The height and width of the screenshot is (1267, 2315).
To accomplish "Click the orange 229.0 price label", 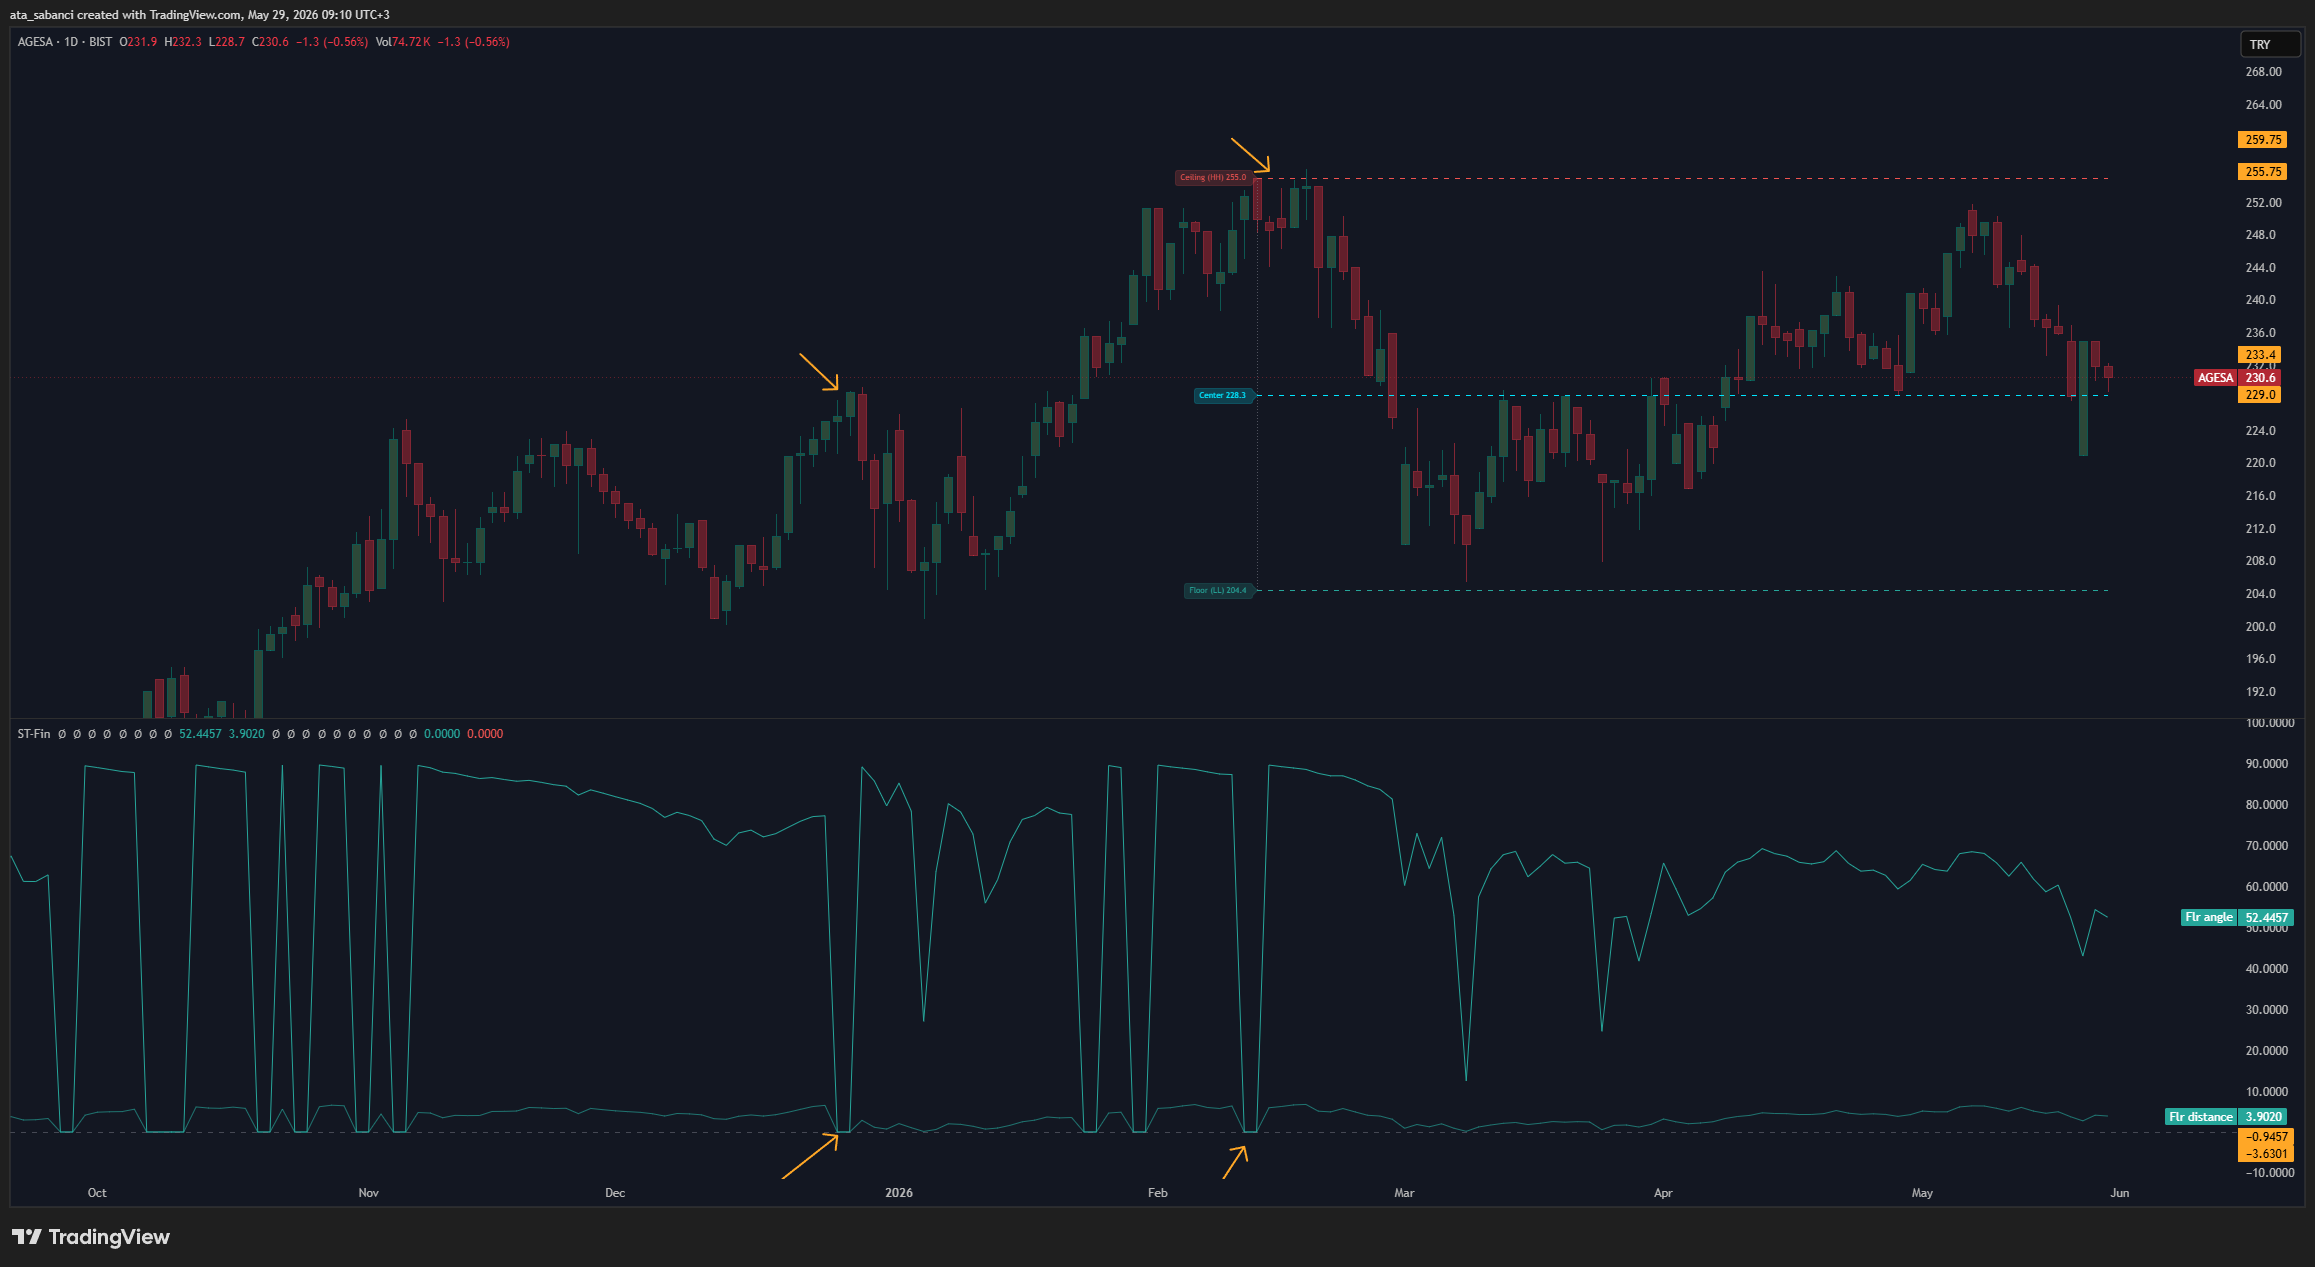I will (x=2260, y=395).
